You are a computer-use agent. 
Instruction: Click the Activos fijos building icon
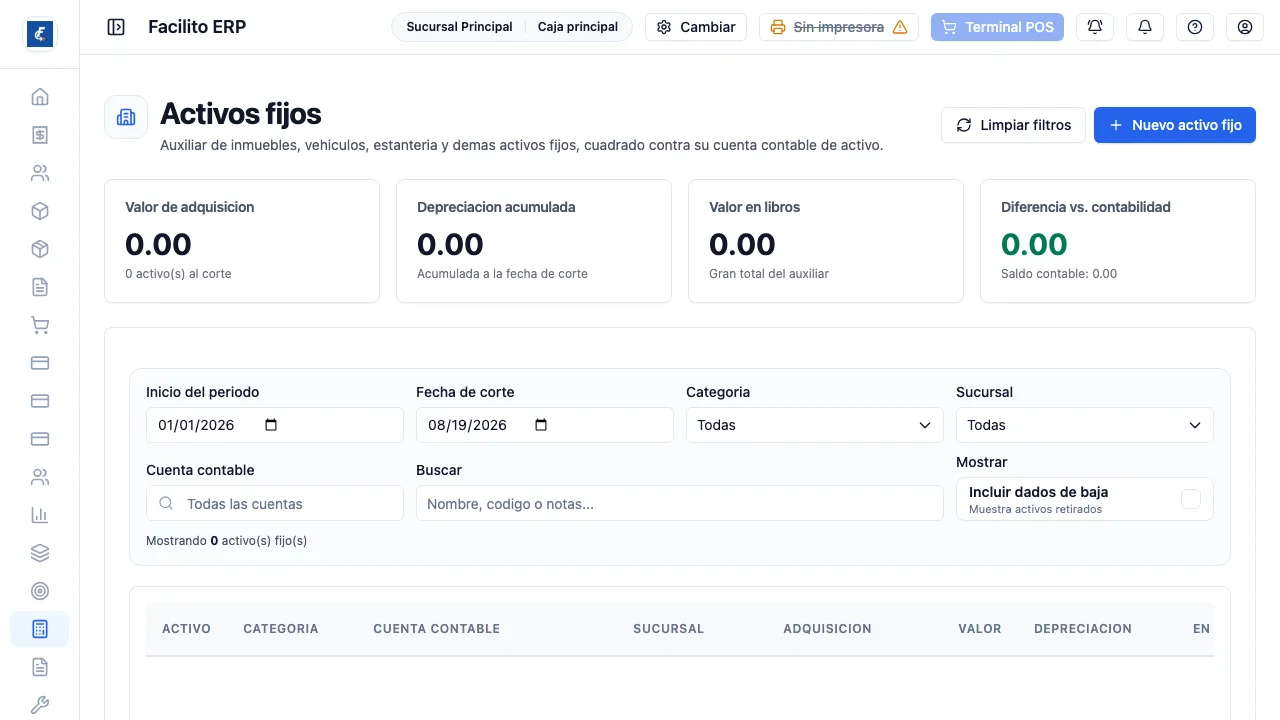126,117
